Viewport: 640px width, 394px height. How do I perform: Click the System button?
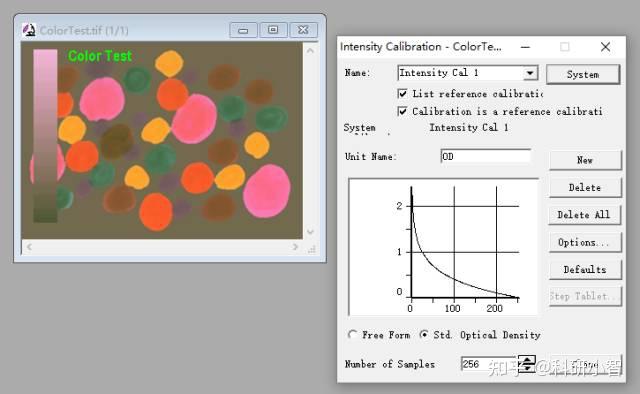(x=583, y=74)
